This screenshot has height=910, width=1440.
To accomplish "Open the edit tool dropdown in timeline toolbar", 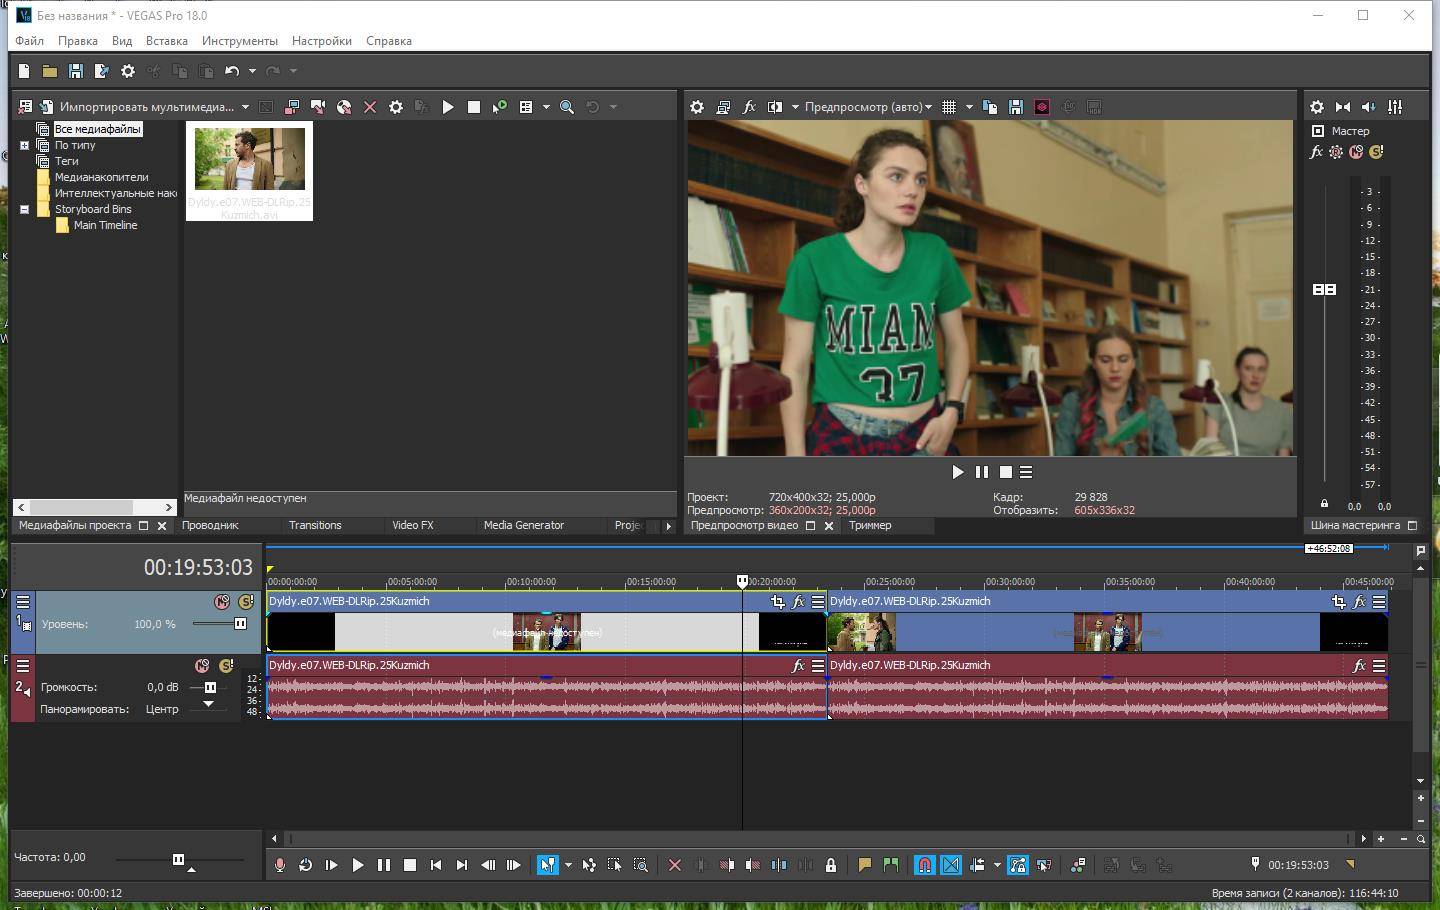I will click(568, 865).
